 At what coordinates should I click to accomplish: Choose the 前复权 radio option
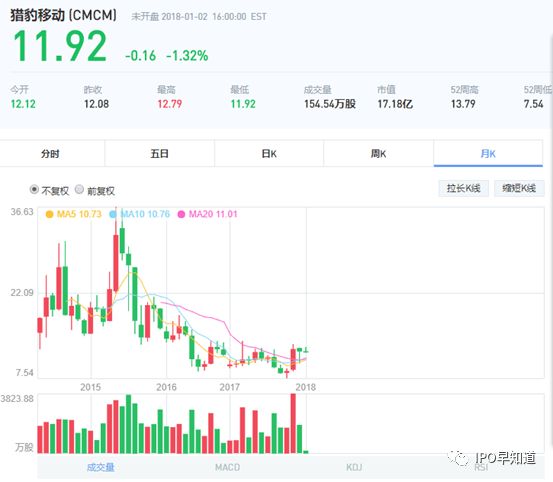pos(79,189)
